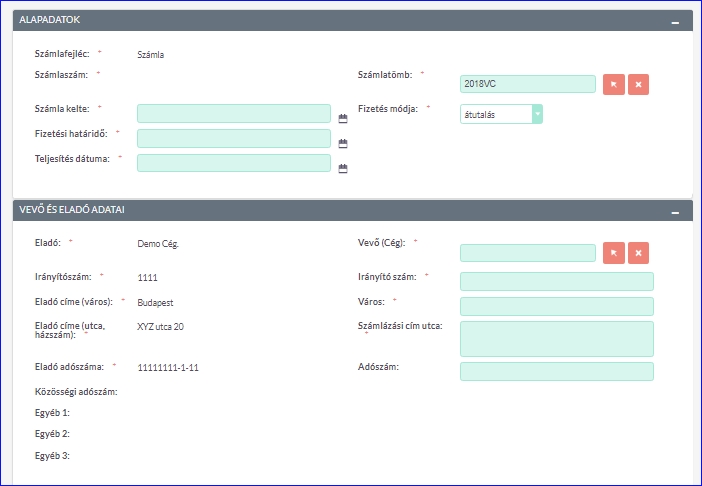
Task: Click the Teljesítés dátuma input field
Action: 233,163
